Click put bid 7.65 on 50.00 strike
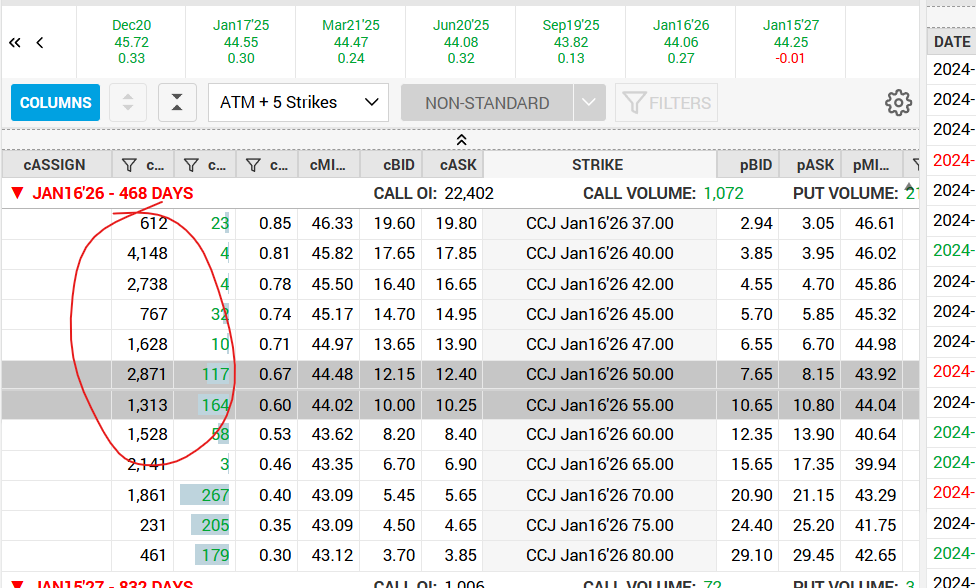Screen dimensions: 976x588 click(x=756, y=375)
